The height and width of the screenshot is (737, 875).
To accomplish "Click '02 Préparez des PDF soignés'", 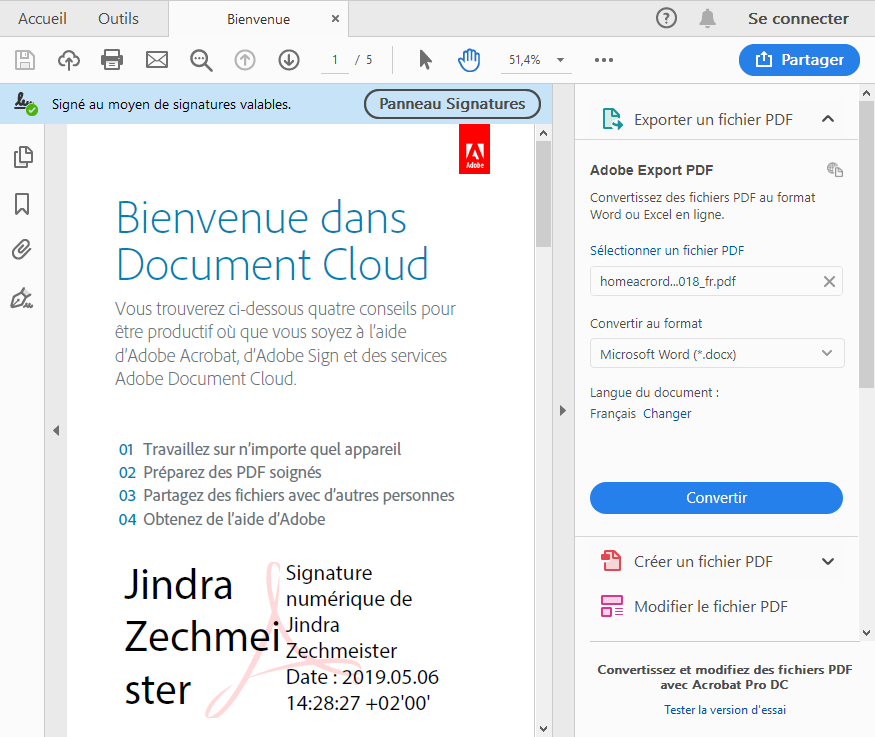I will click(220, 473).
